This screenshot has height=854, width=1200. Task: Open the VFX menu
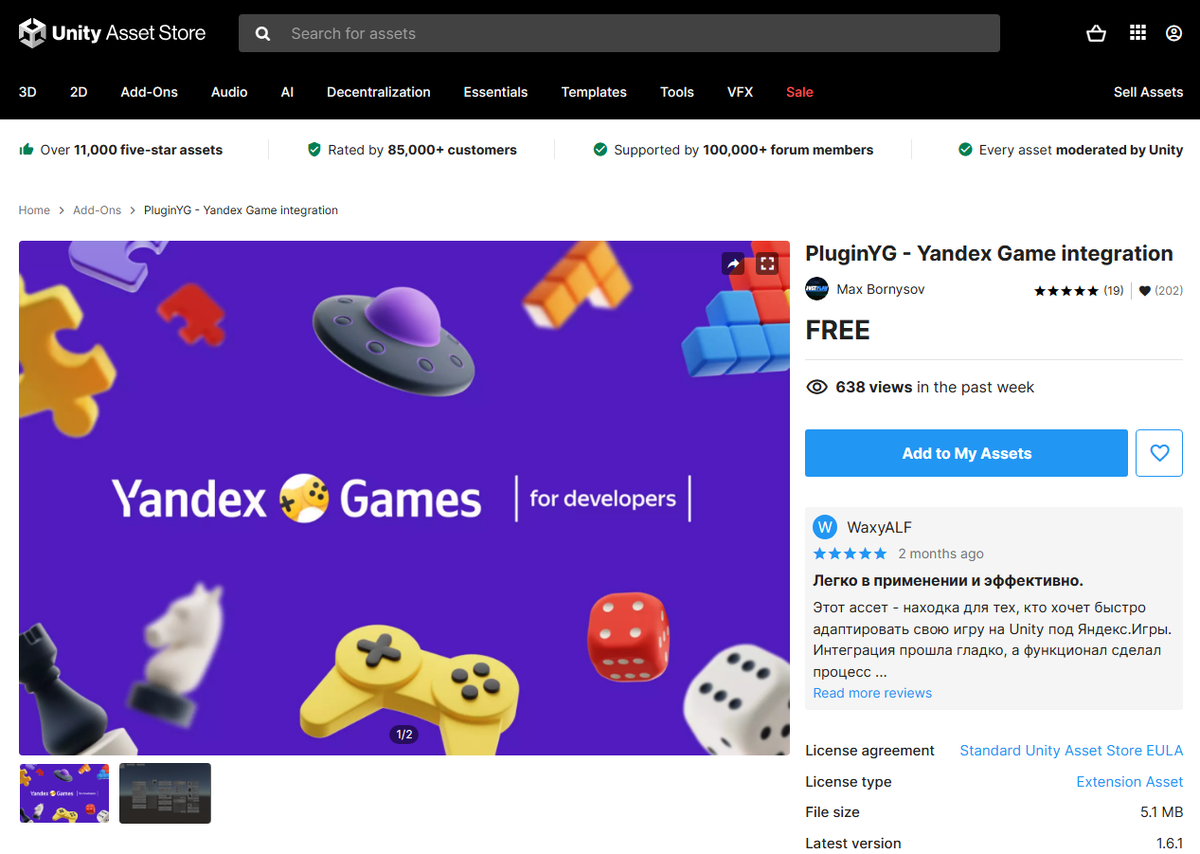(740, 92)
